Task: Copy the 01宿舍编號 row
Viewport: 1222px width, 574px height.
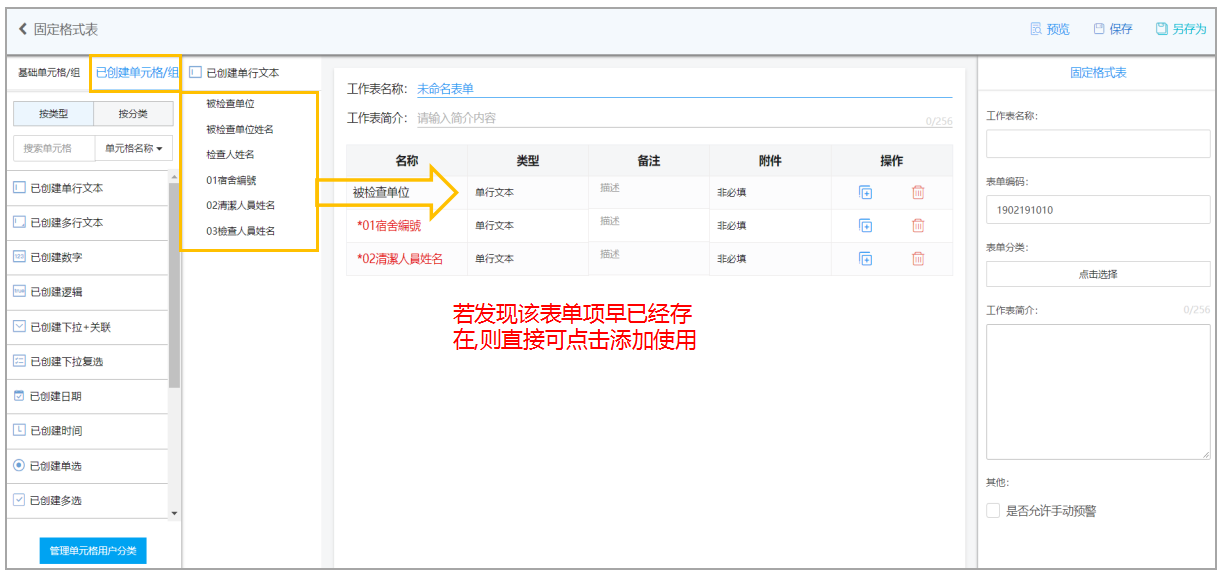Action: (866, 225)
